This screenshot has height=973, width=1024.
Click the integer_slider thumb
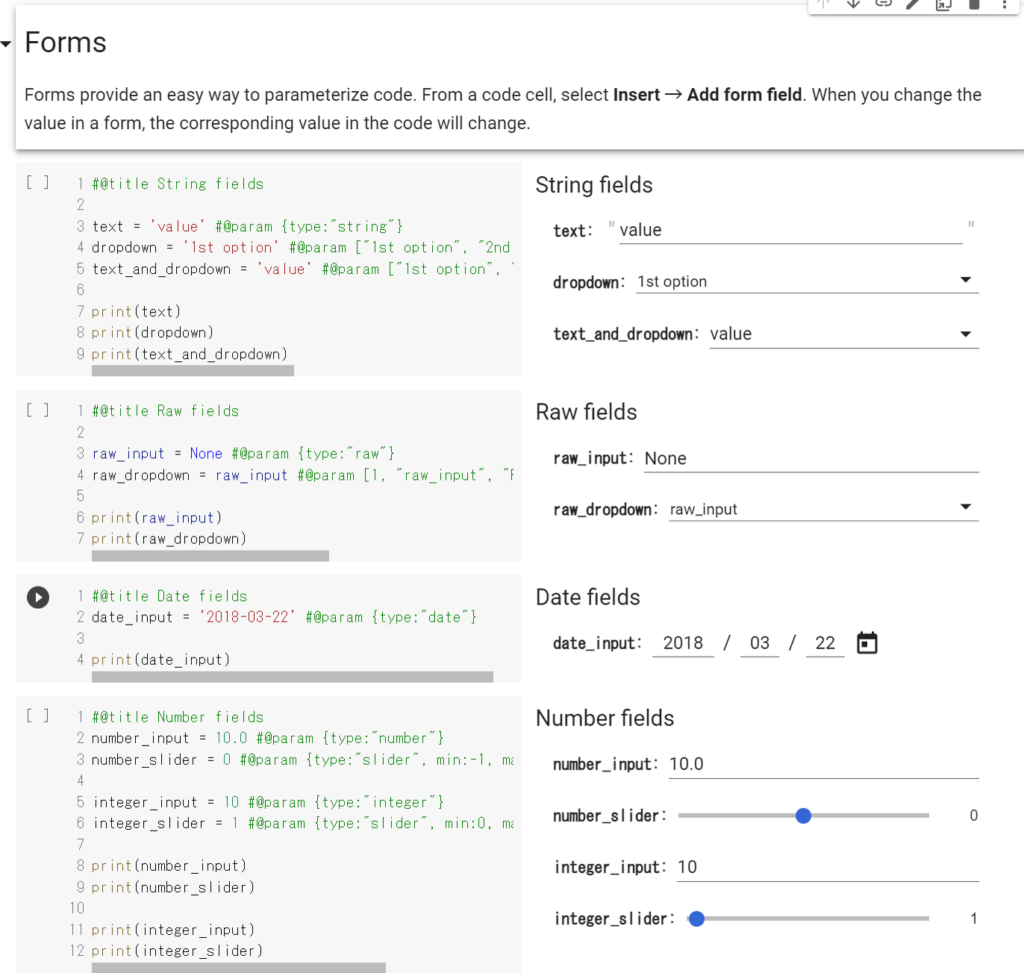pos(697,919)
